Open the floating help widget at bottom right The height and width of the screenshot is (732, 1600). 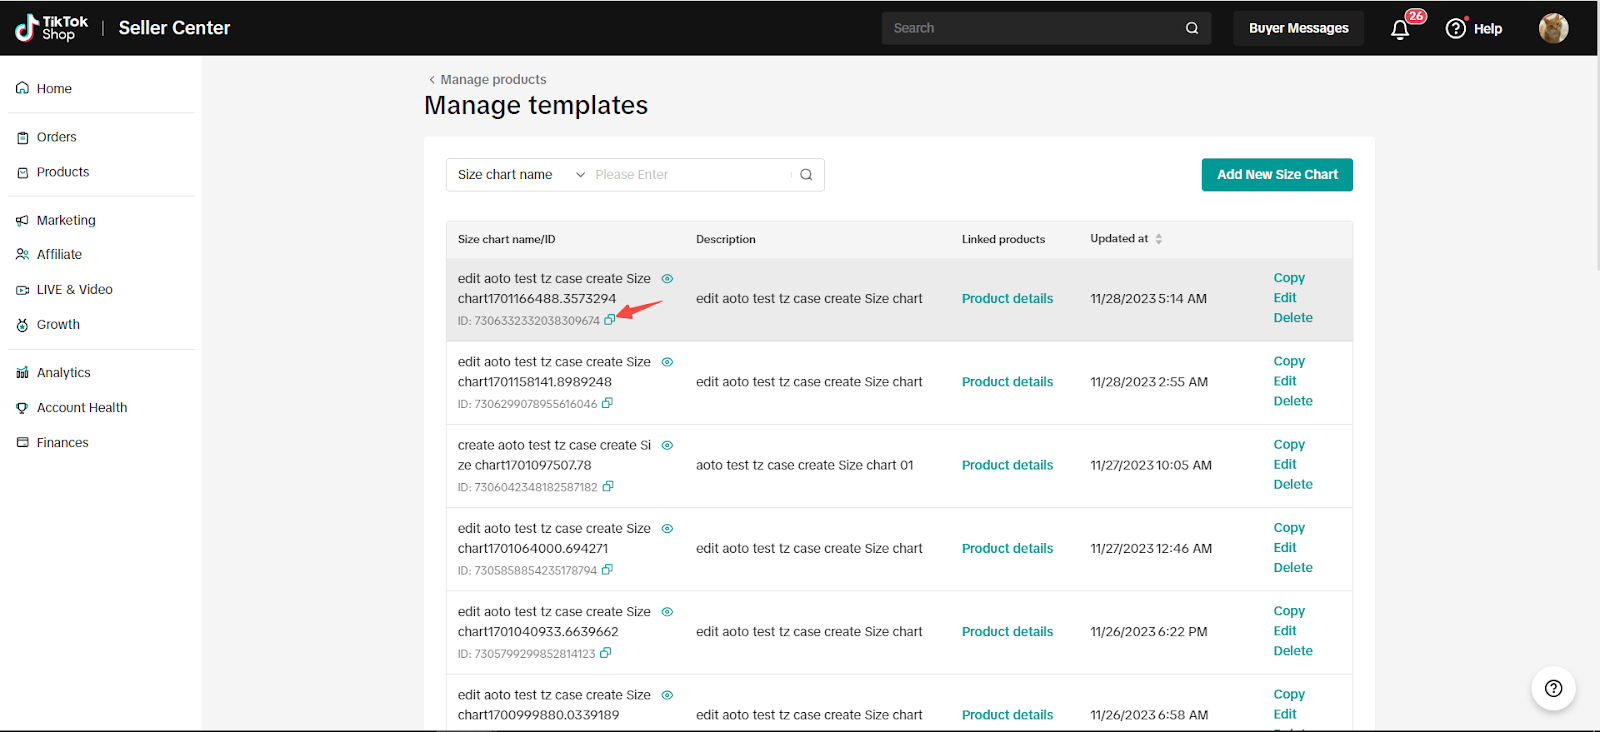click(x=1553, y=688)
